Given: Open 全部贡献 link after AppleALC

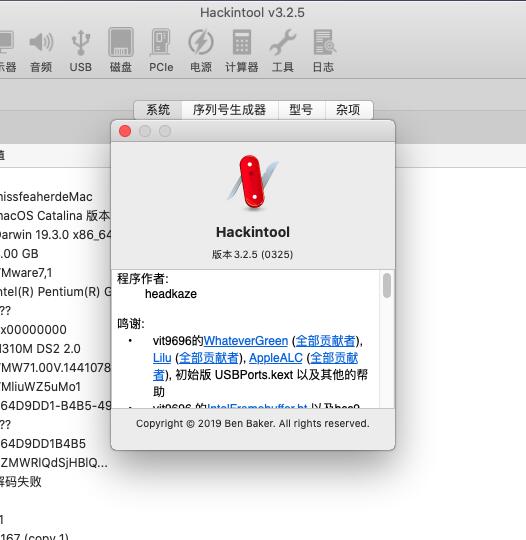Looking at the screenshot, I should 334,358.
